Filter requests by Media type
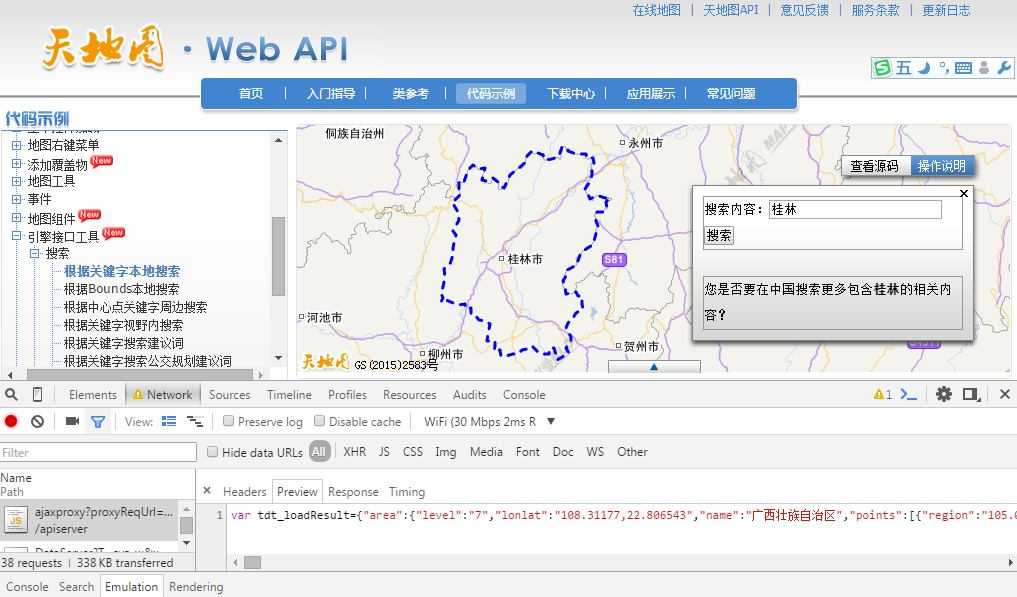 click(486, 452)
